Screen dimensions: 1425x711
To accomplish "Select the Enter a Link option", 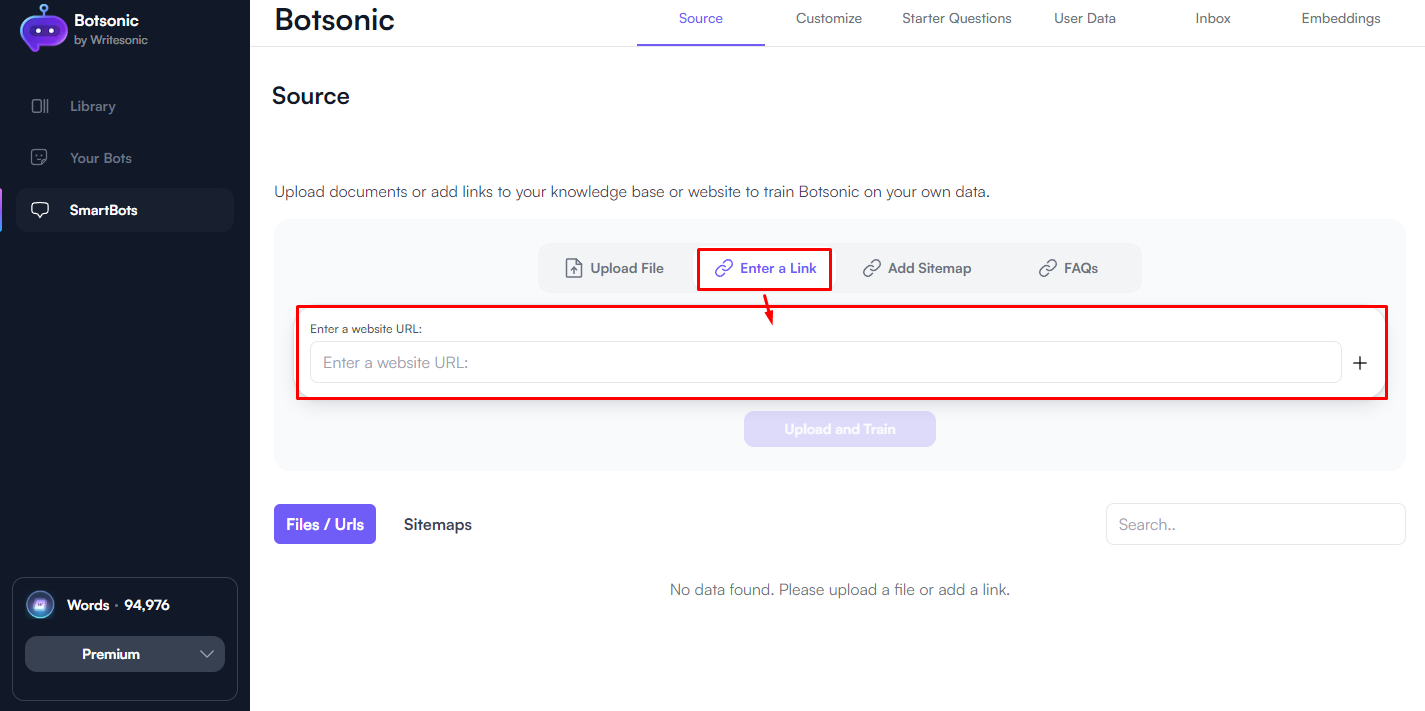I will (765, 268).
